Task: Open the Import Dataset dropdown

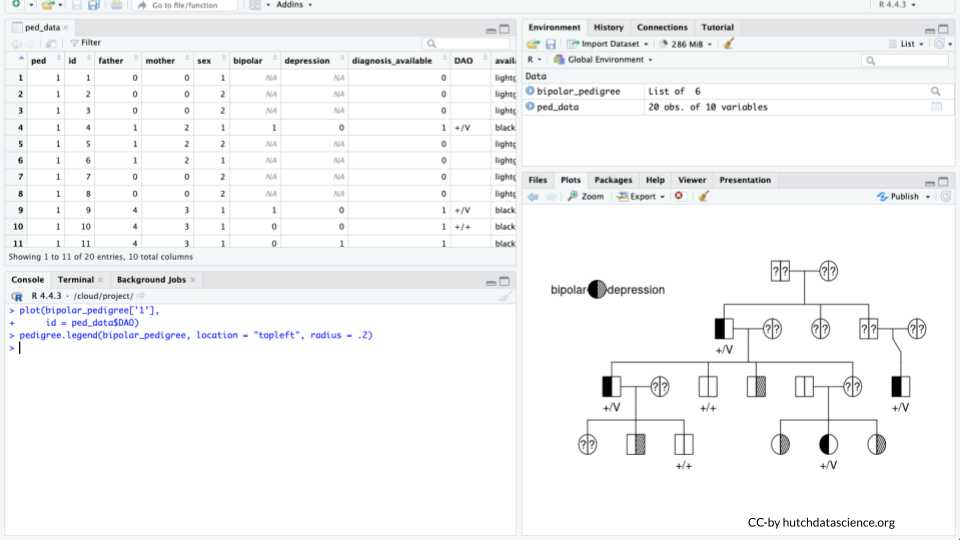Action: tap(607, 44)
